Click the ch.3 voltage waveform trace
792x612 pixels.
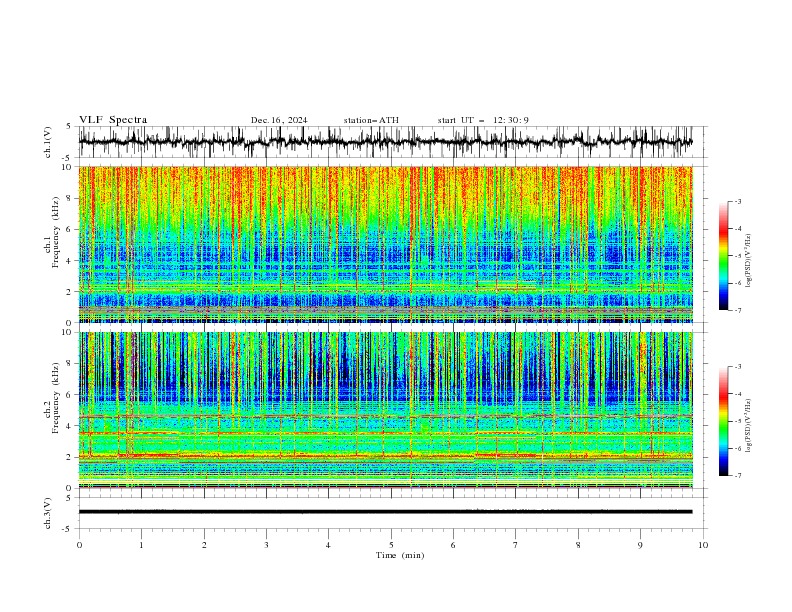click(386, 512)
